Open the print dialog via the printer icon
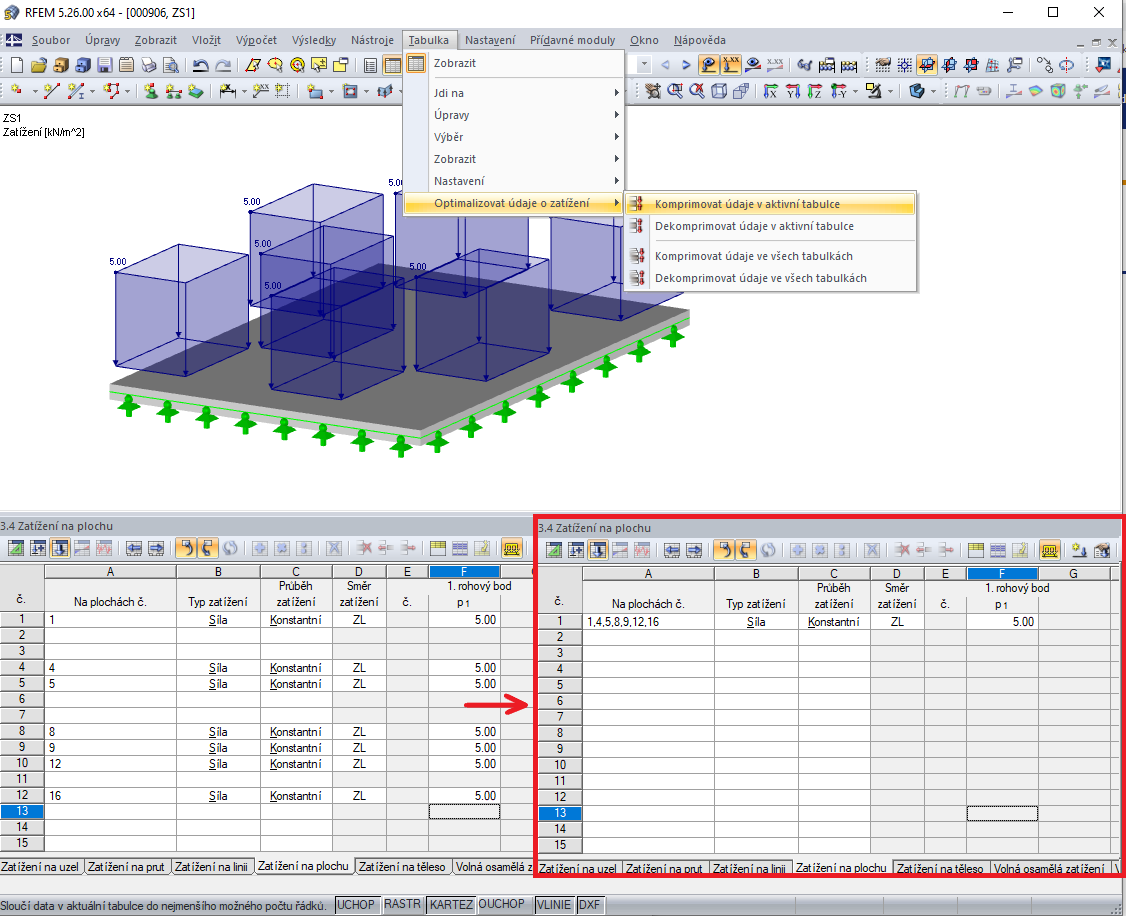This screenshot has height=916, width=1126. coord(149,65)
